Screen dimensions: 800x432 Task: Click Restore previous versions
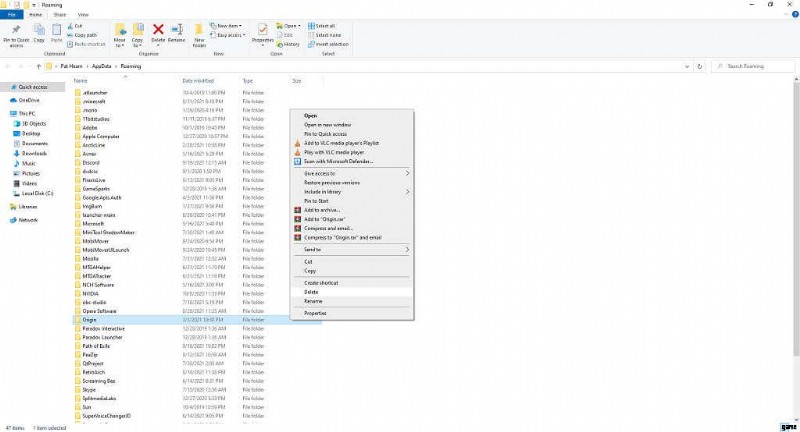352,183
